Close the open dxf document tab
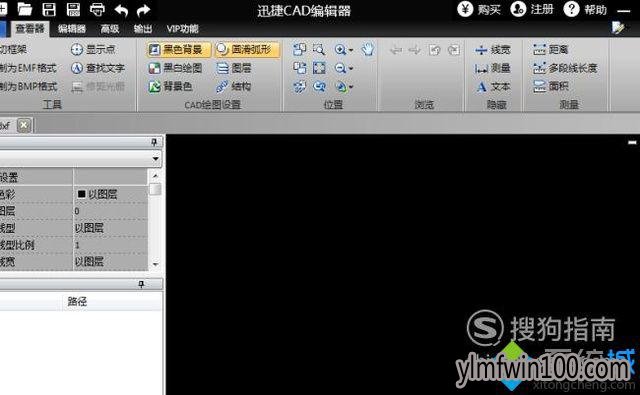 [24, 125]
